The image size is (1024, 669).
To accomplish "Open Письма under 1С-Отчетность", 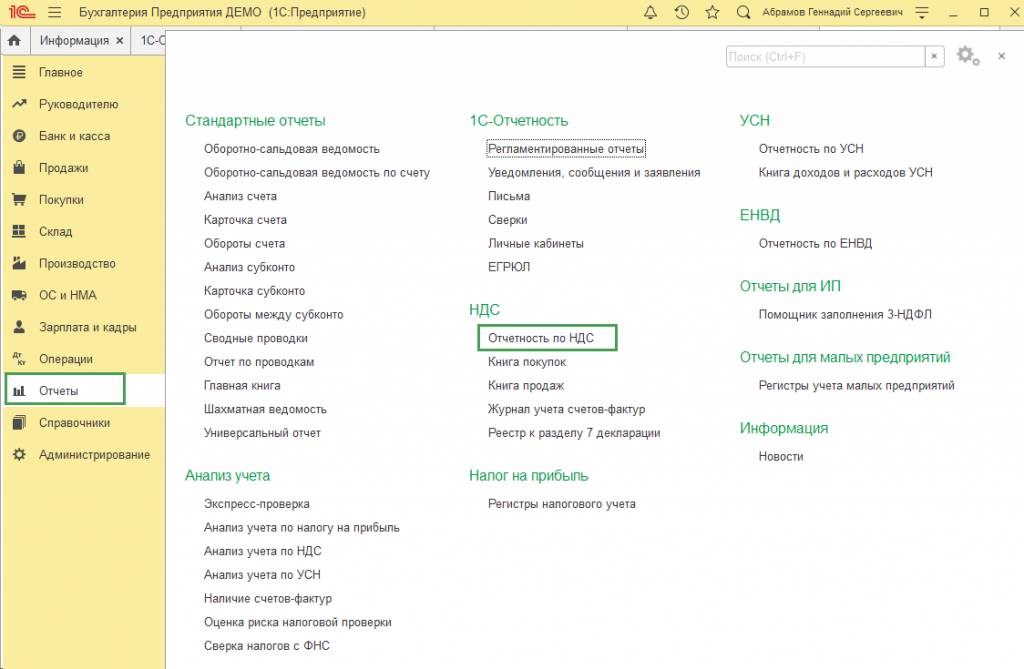I will click(509, 196).
